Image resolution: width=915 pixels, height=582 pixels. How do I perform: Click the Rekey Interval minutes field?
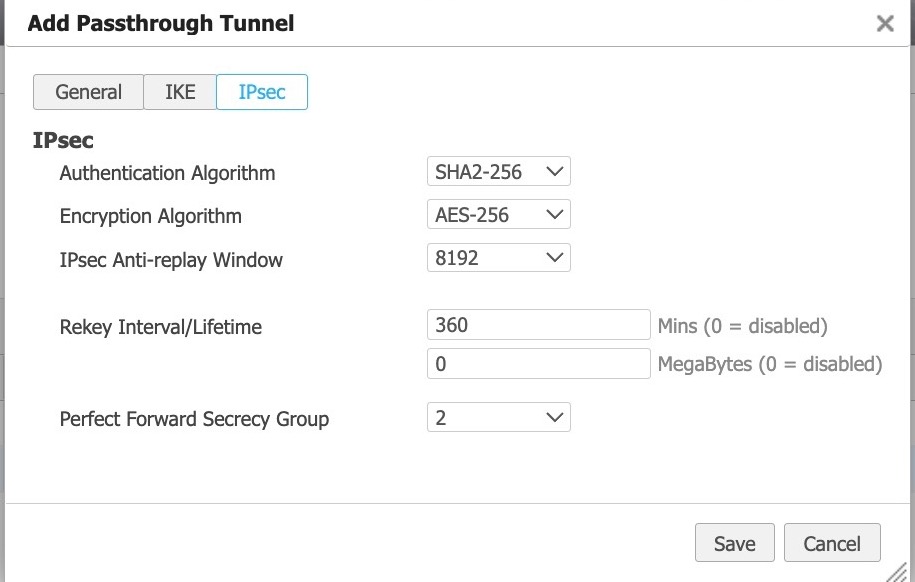[538, 325]
